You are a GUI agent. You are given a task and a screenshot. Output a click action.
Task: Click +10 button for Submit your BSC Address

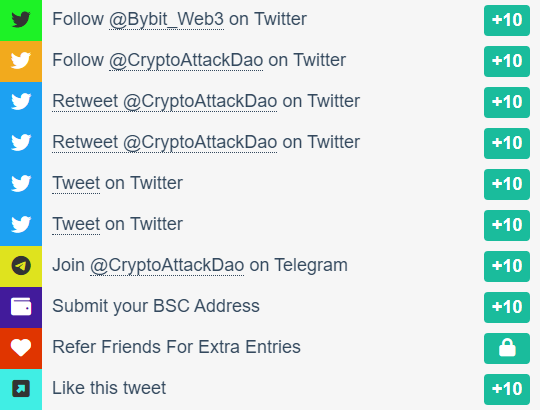pyautogui.click(x=507, y=307)
